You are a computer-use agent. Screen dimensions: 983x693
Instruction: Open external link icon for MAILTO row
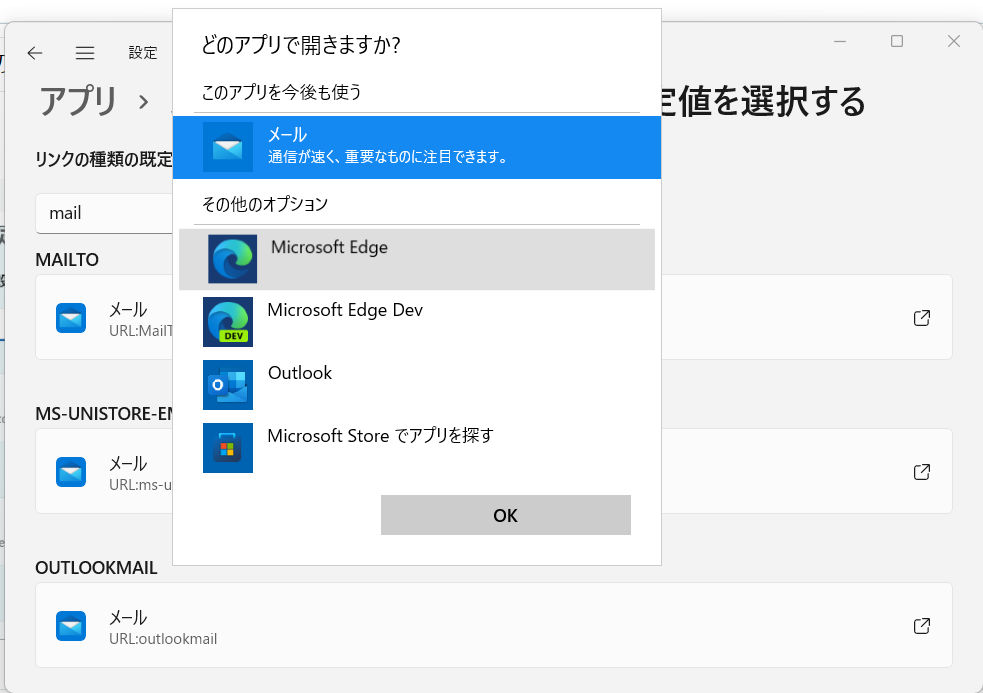tap(922, 318)
